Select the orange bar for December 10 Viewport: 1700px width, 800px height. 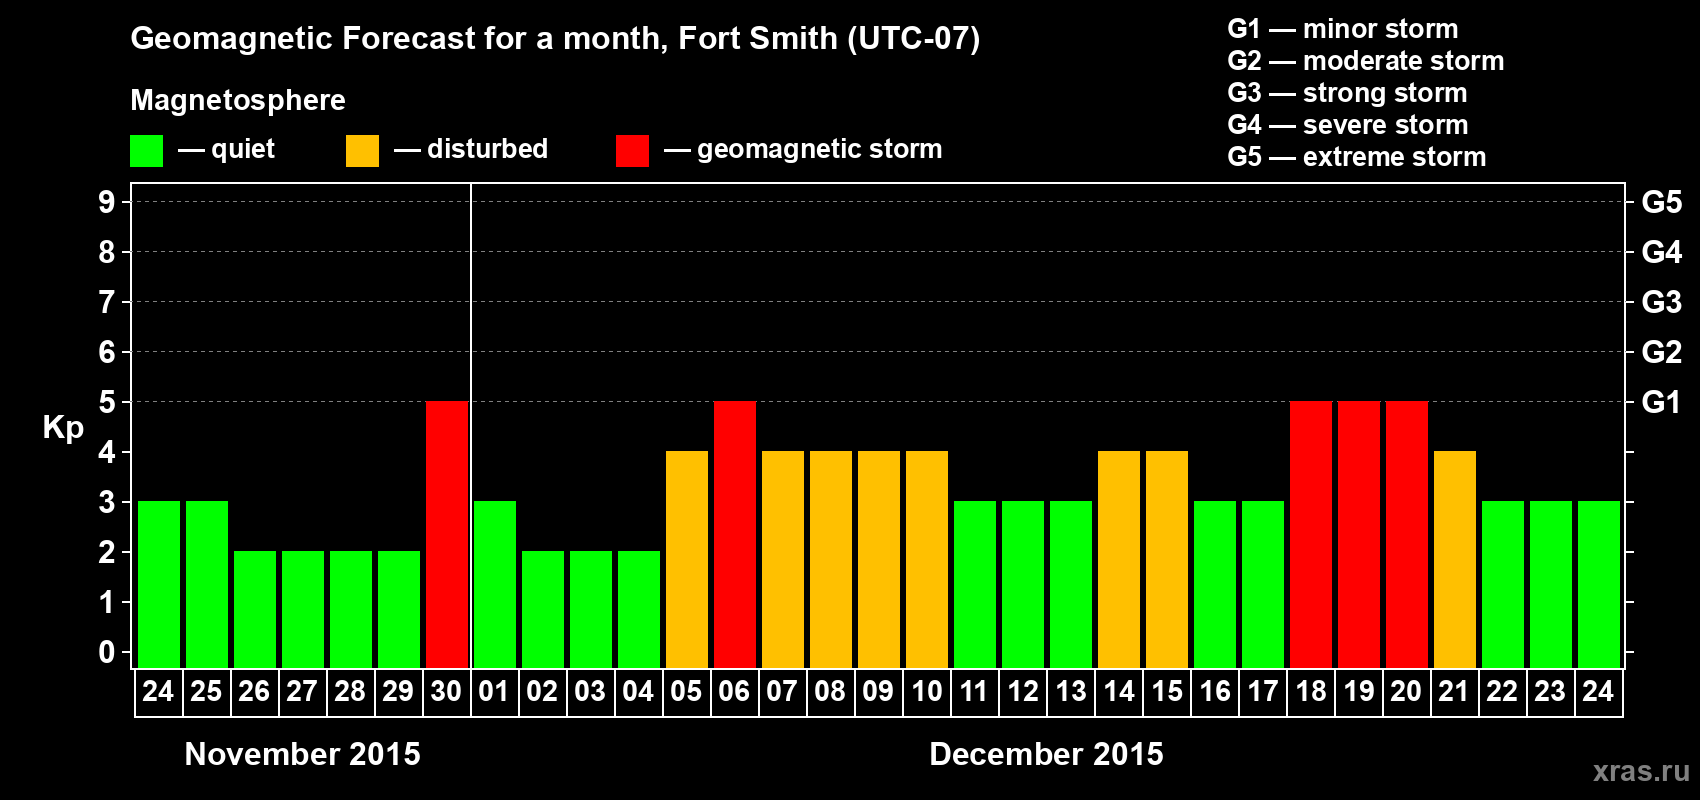click(927, 560)
